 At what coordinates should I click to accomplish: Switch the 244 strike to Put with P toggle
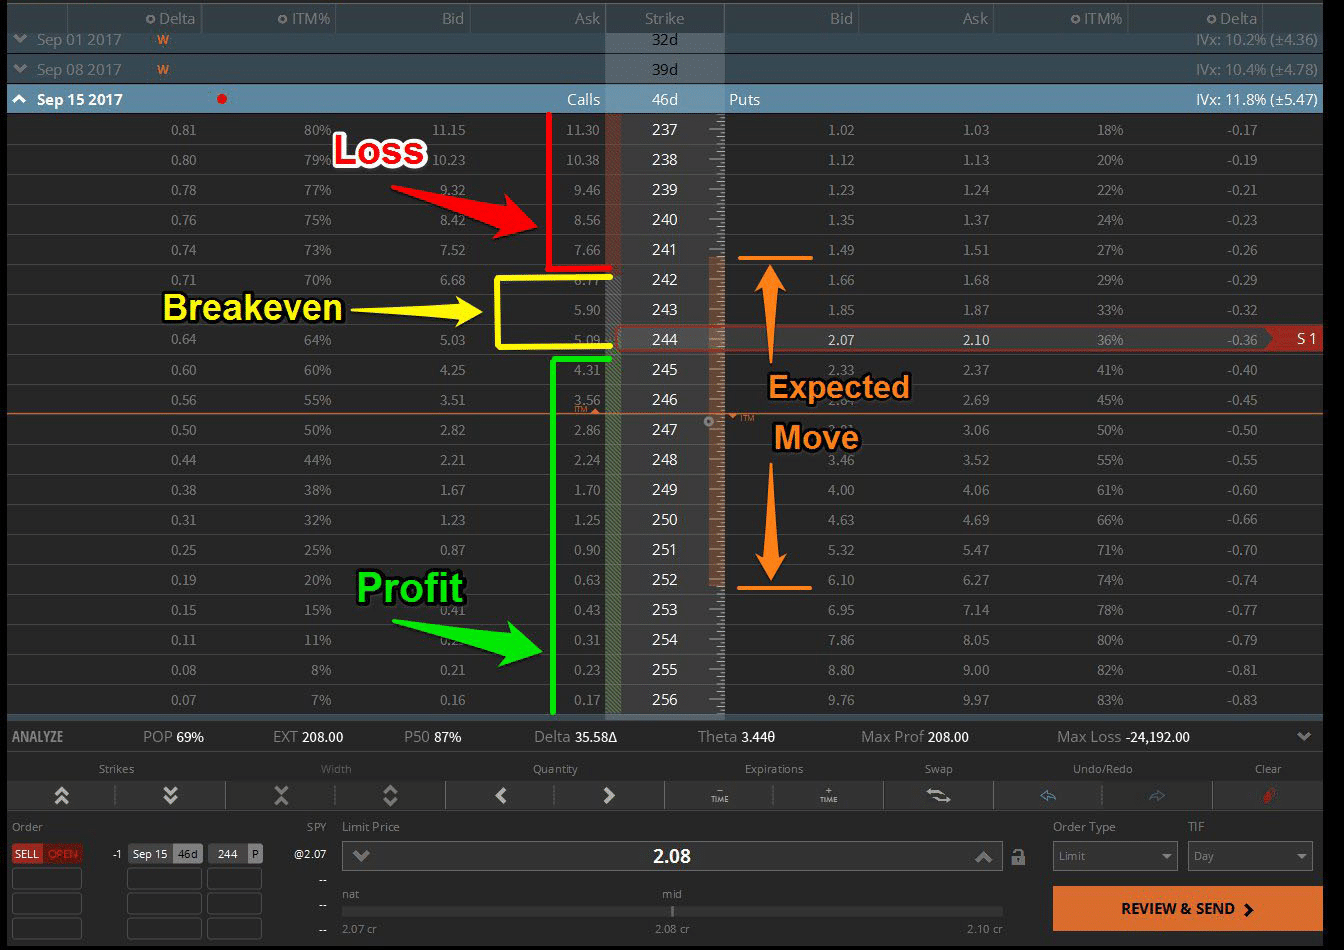point(253,853)
